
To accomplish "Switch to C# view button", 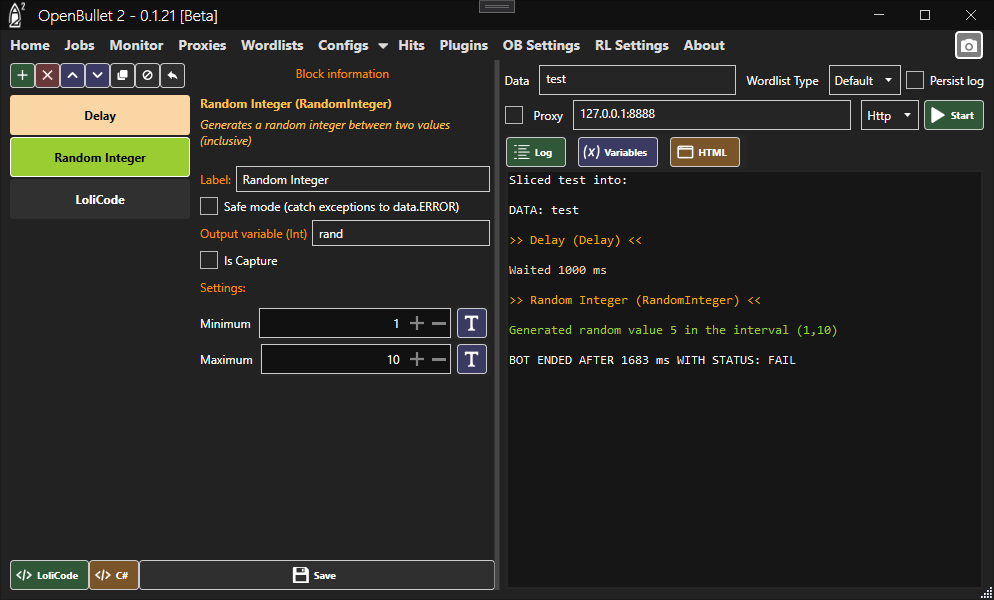I will 114,575.
